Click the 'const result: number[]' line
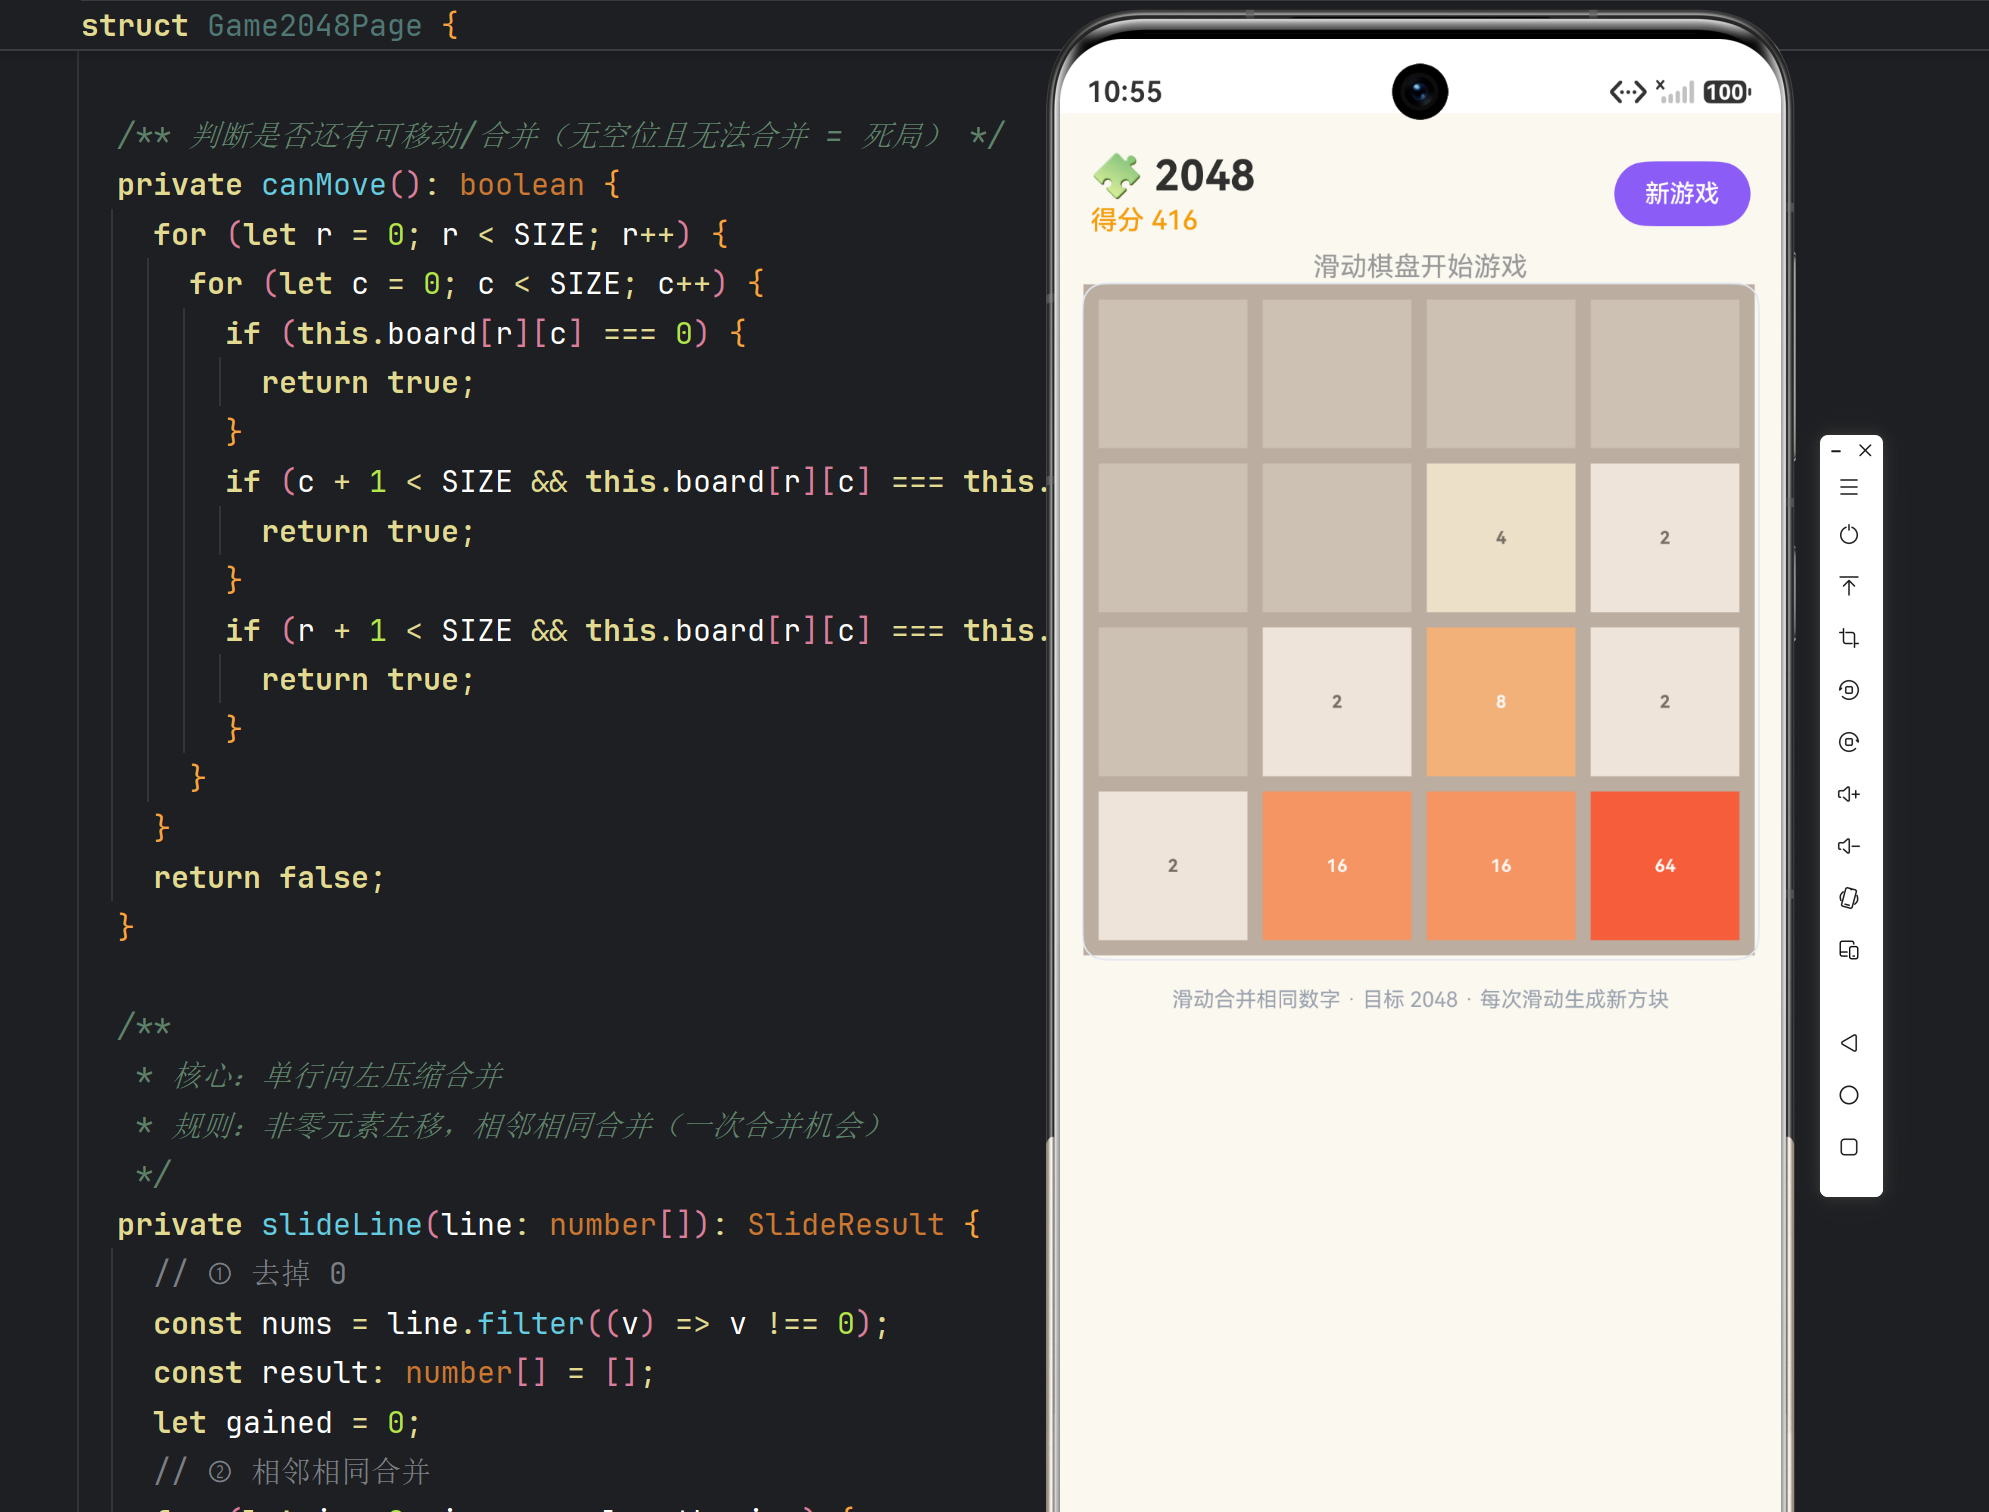Screen dimensions: 1989x1512 tap(405, 1372)
